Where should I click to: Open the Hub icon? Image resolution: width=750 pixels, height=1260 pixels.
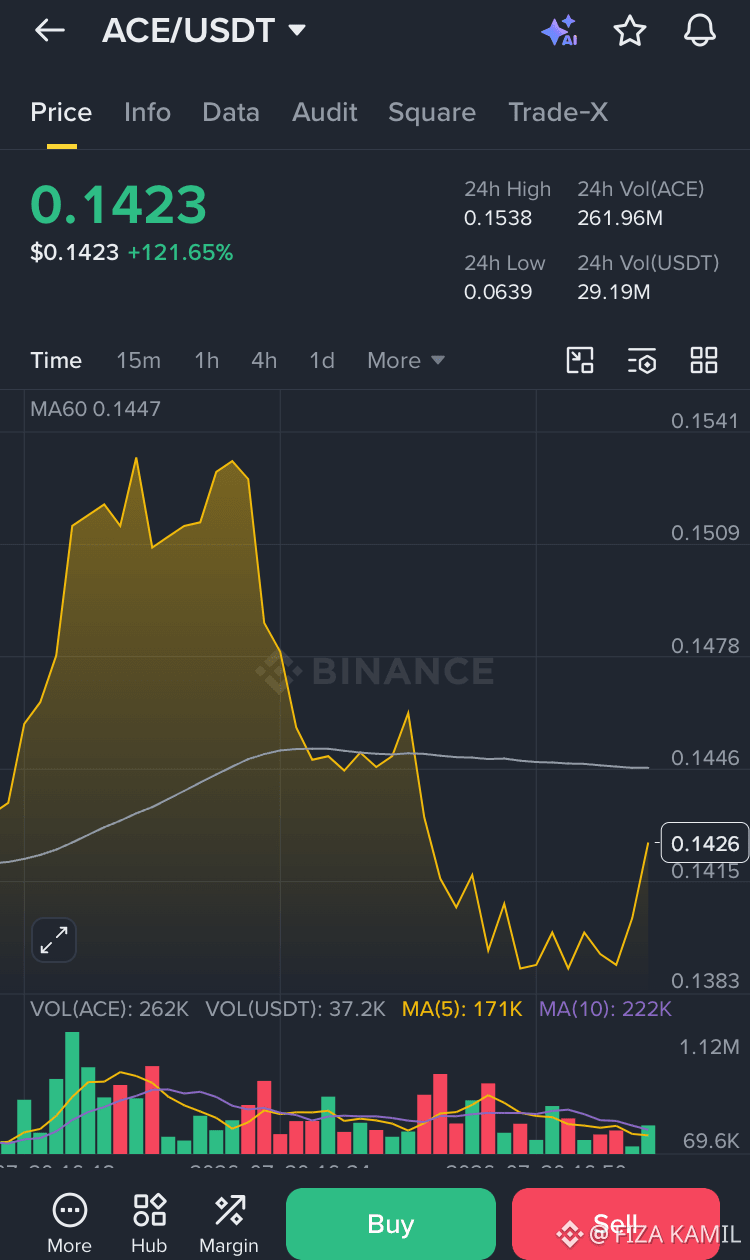tap(149, 1223)
